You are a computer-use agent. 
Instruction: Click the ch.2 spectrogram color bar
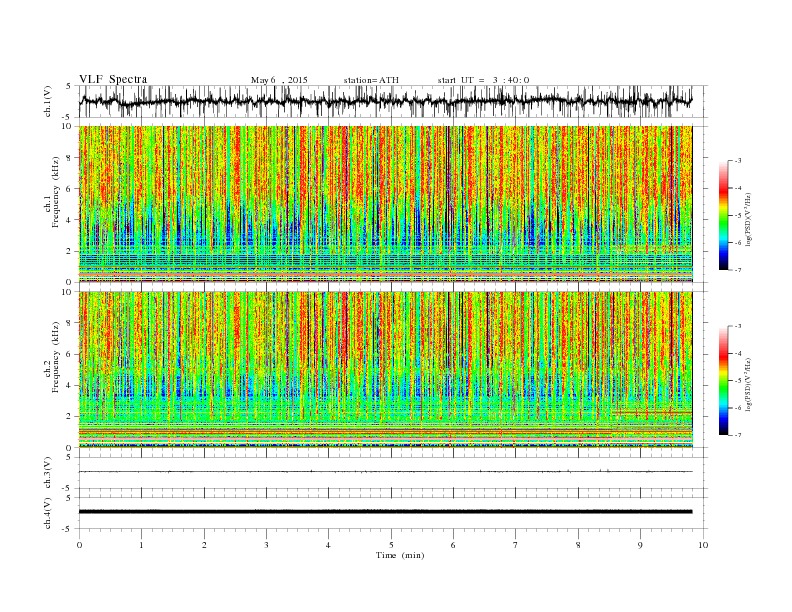pos(723,381)
